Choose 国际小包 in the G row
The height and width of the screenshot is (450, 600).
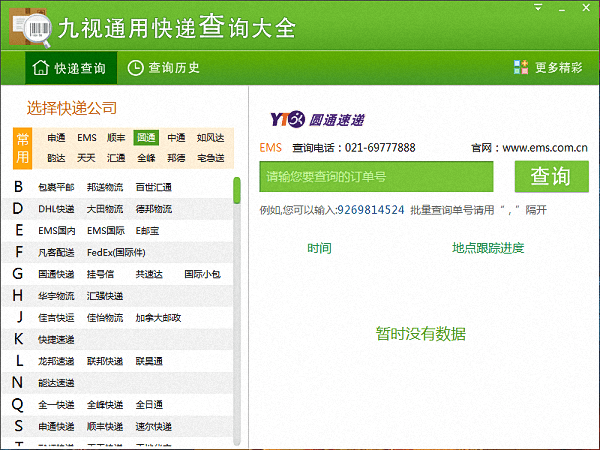[203, 274]
